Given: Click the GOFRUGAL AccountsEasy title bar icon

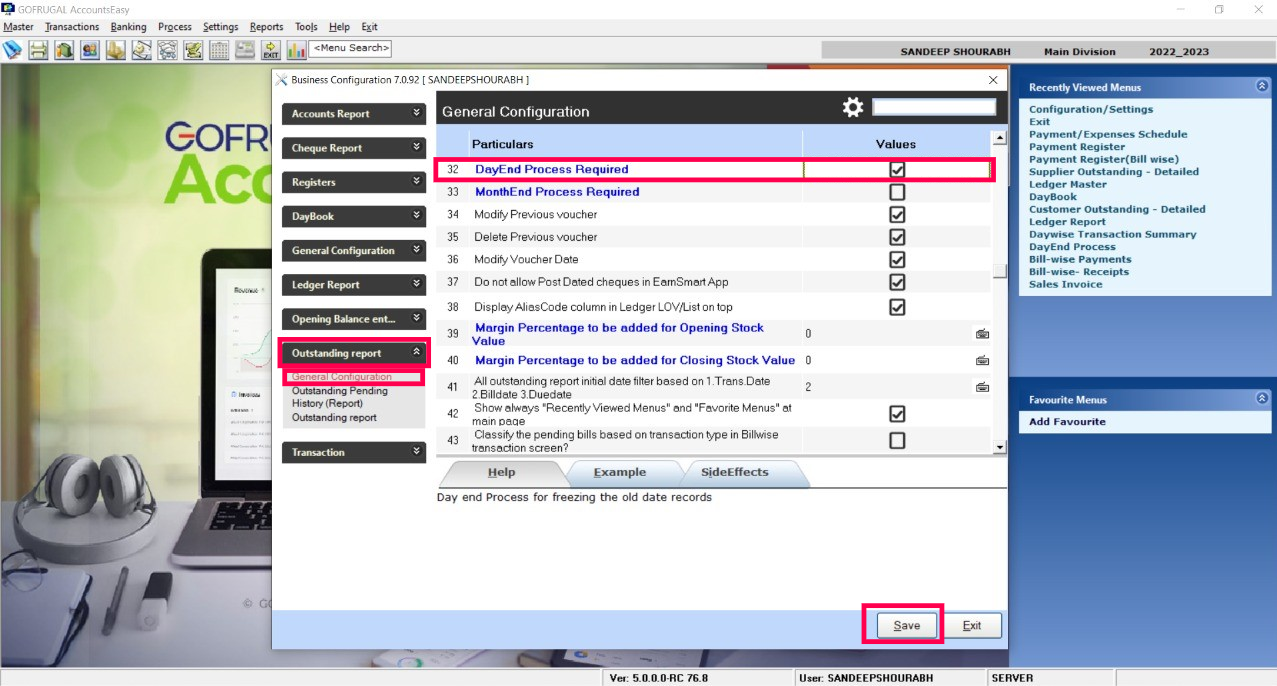Looking at the screenshot, I should click(9, 9).
